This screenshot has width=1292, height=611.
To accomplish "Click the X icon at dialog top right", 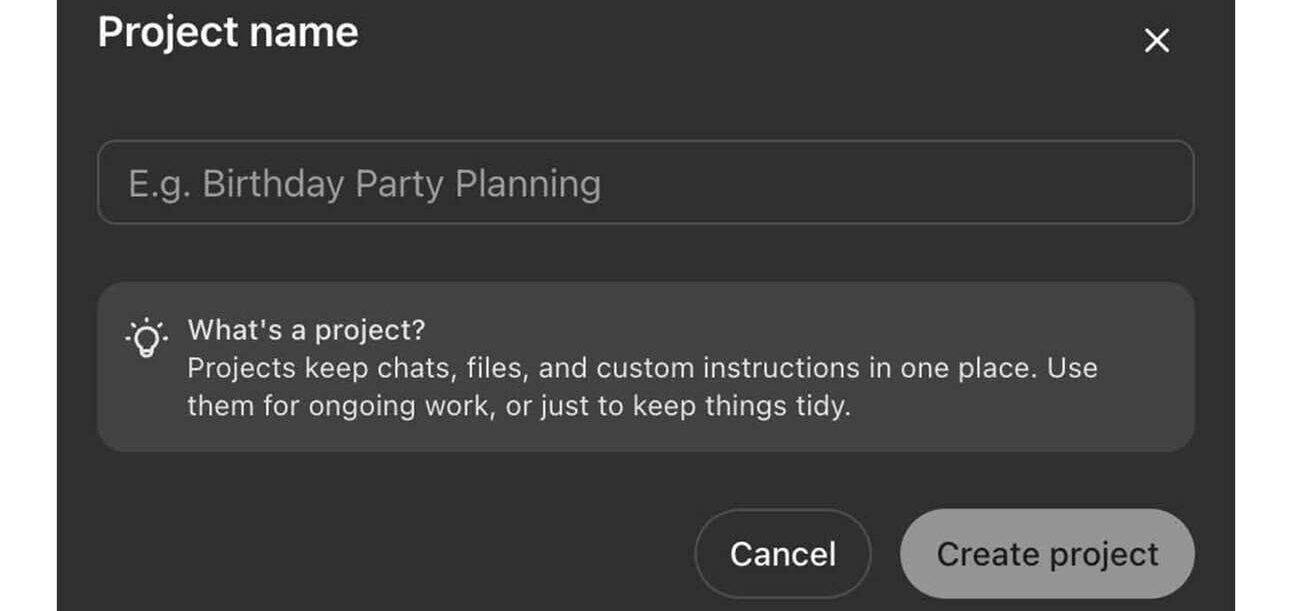I will pos(1156,41).
